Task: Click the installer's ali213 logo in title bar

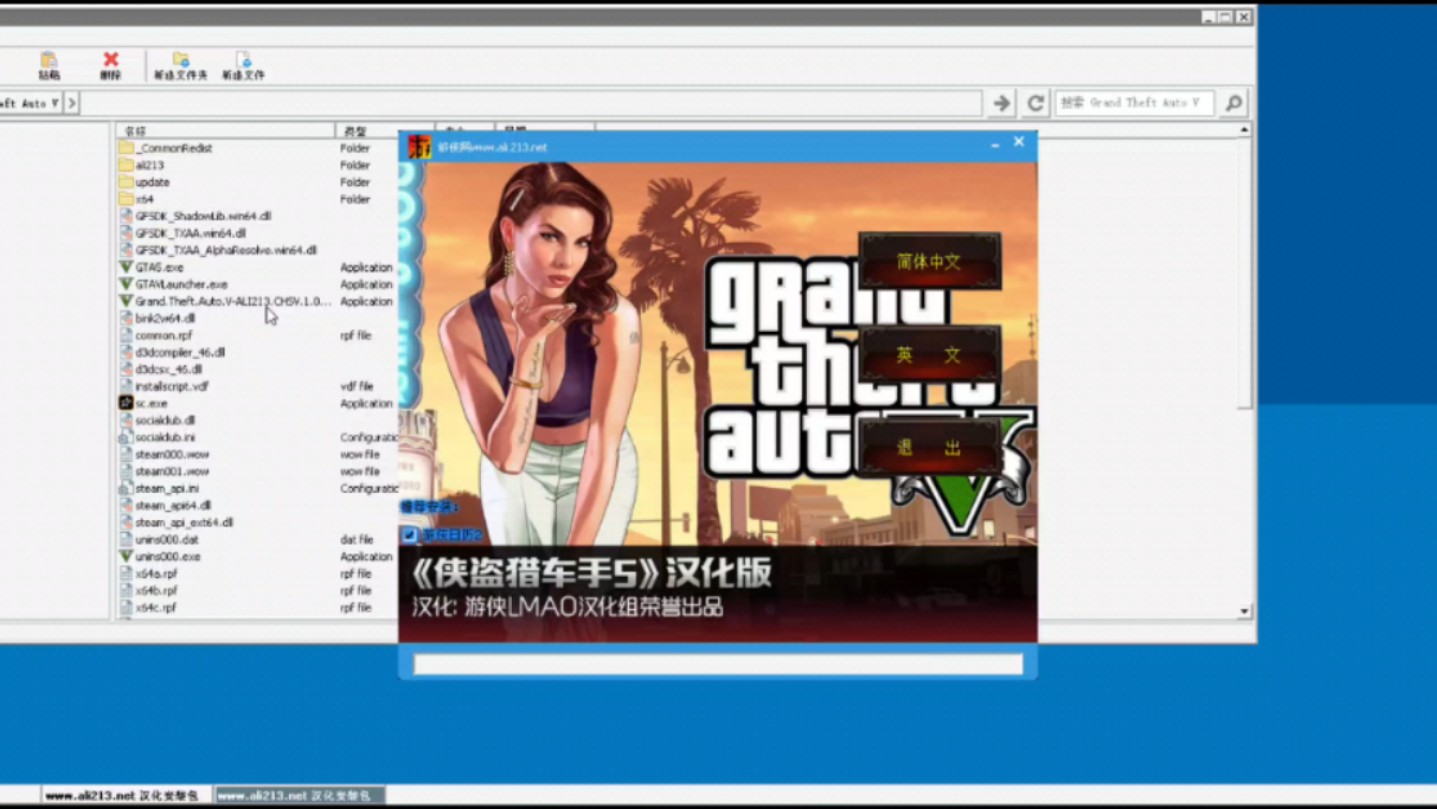Action: [419, 146]
